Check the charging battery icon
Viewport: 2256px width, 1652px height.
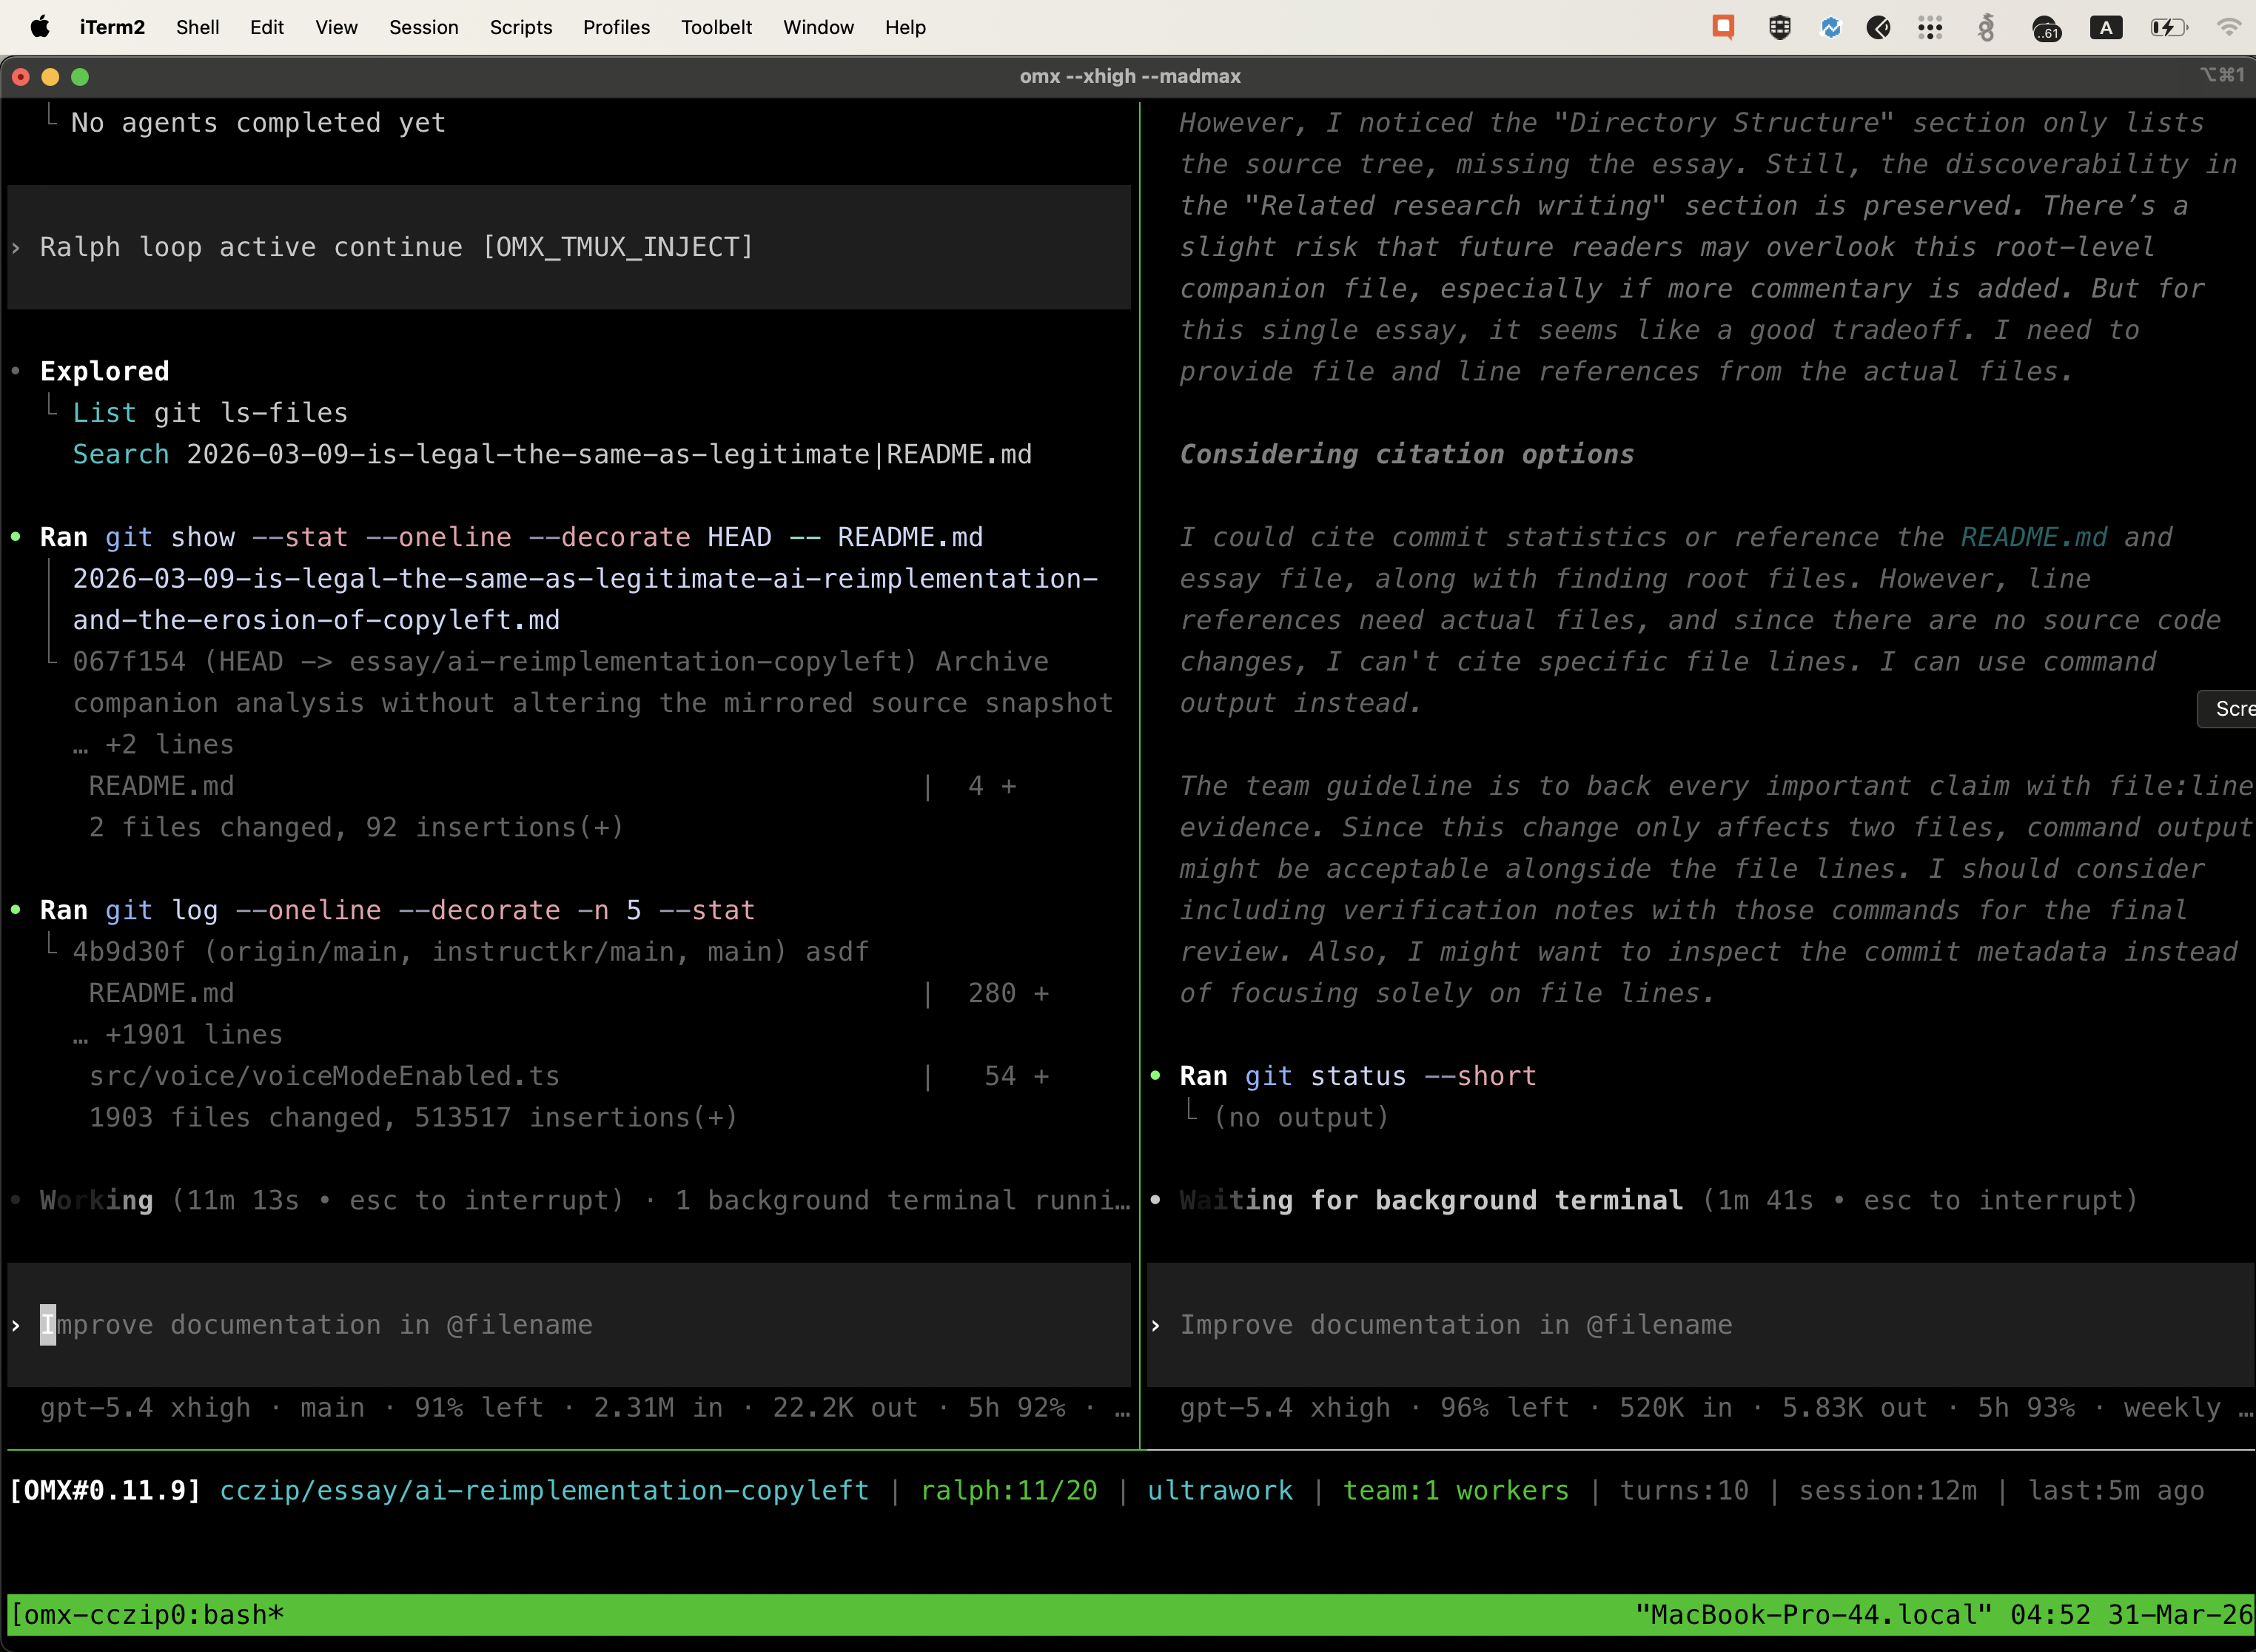pyautogui.click(x=2168, y=27)
